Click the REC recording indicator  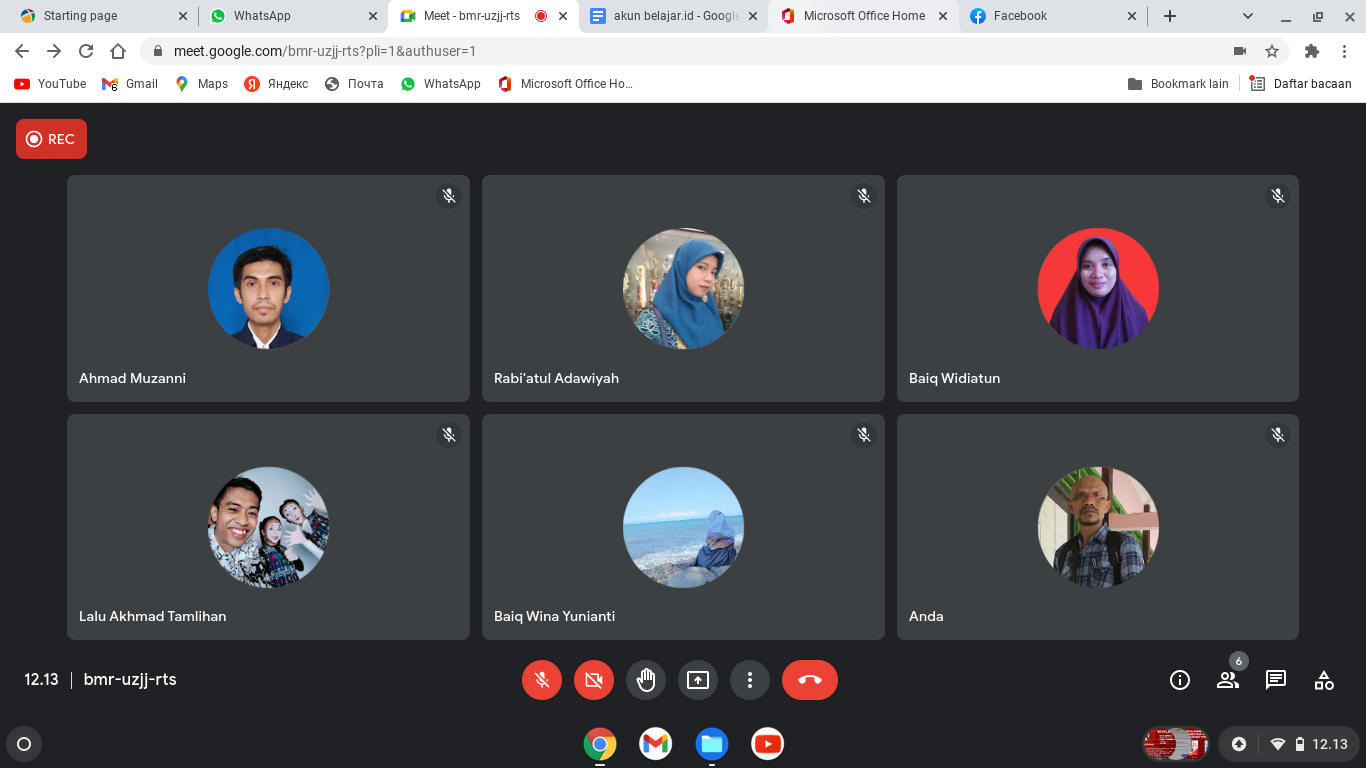click(x=51, y=139)
